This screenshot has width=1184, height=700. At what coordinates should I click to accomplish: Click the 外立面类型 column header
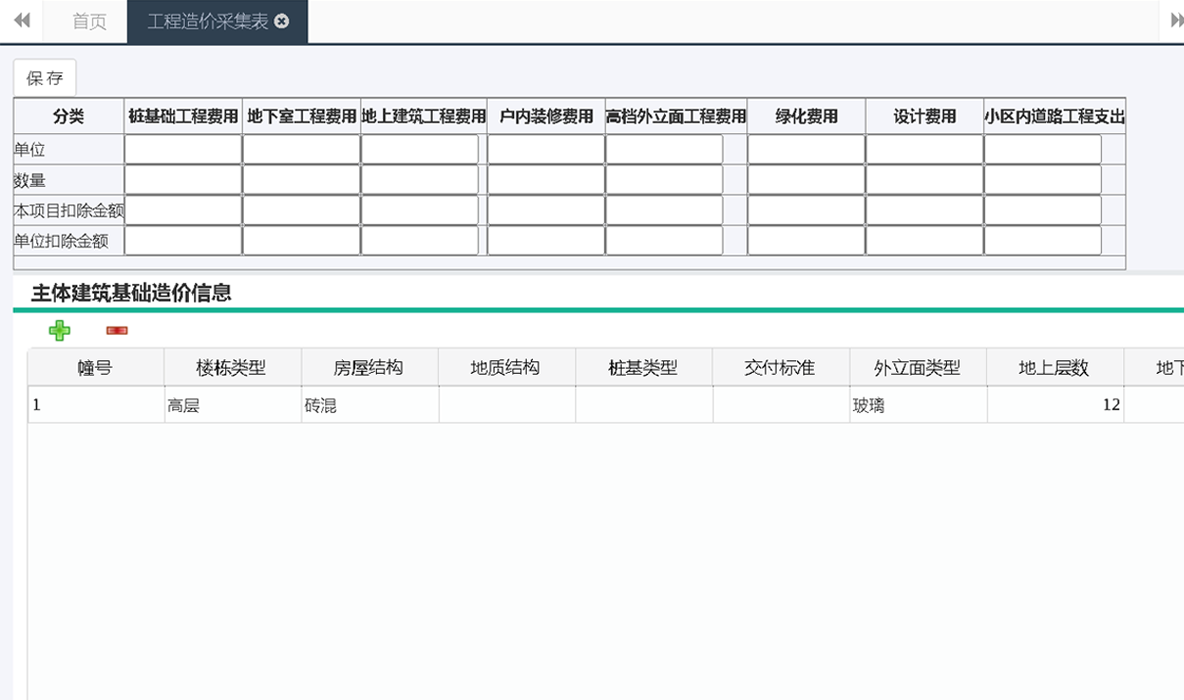(918, 367)
